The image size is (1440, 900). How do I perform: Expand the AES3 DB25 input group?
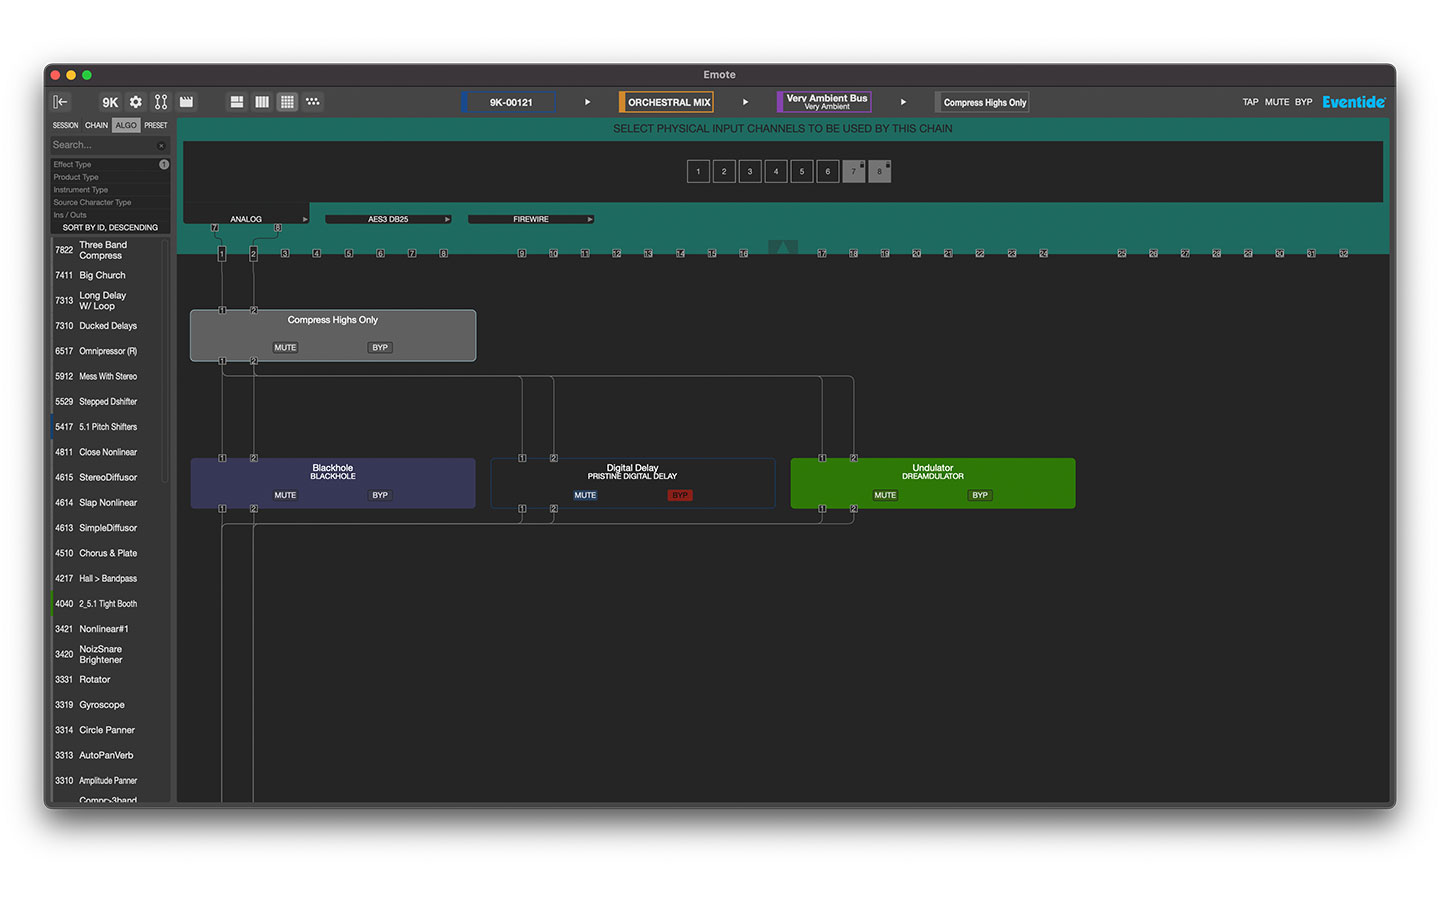click(x=388, y=219)
